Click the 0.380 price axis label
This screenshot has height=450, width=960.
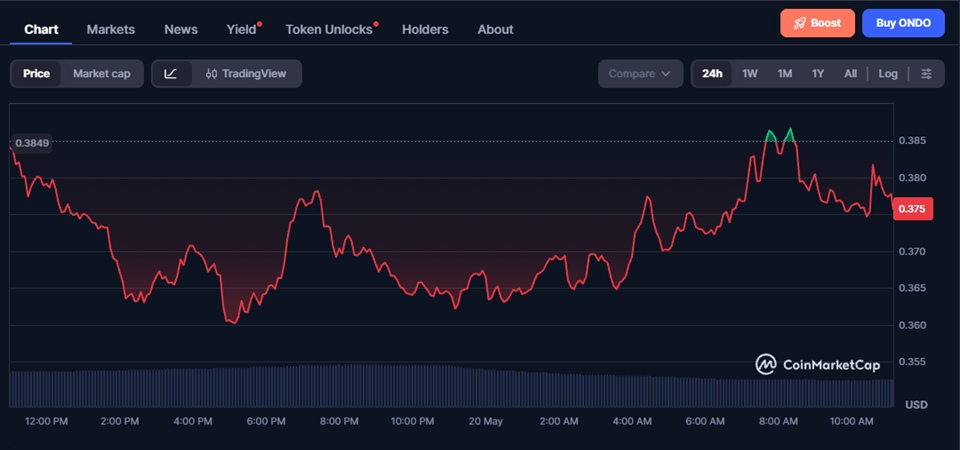point(910,178)
